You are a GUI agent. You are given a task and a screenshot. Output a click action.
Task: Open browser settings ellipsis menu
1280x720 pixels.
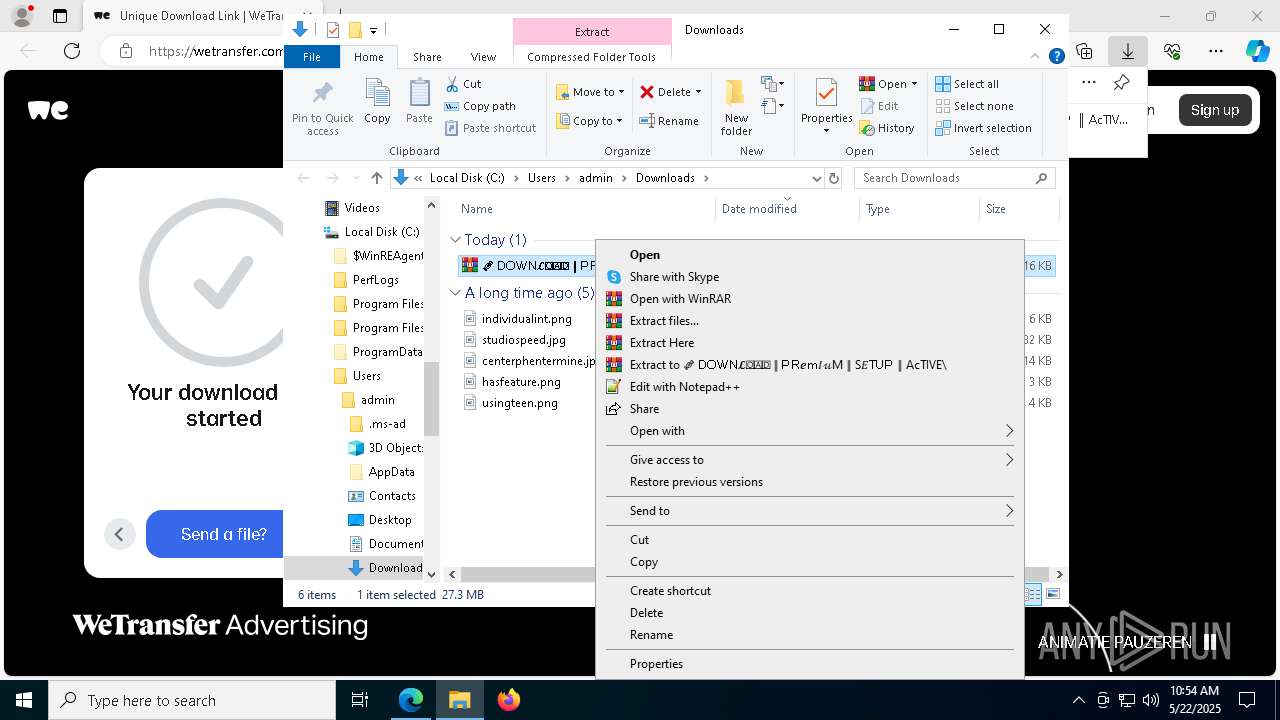tap(1215, 51)
